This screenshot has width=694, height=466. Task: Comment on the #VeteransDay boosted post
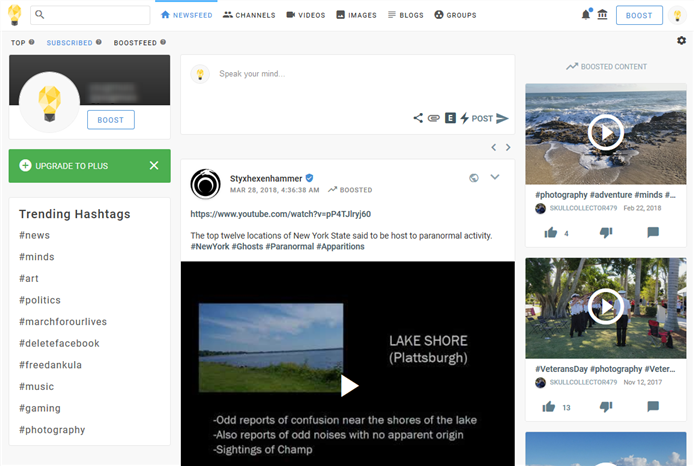(x=653, y=407)
